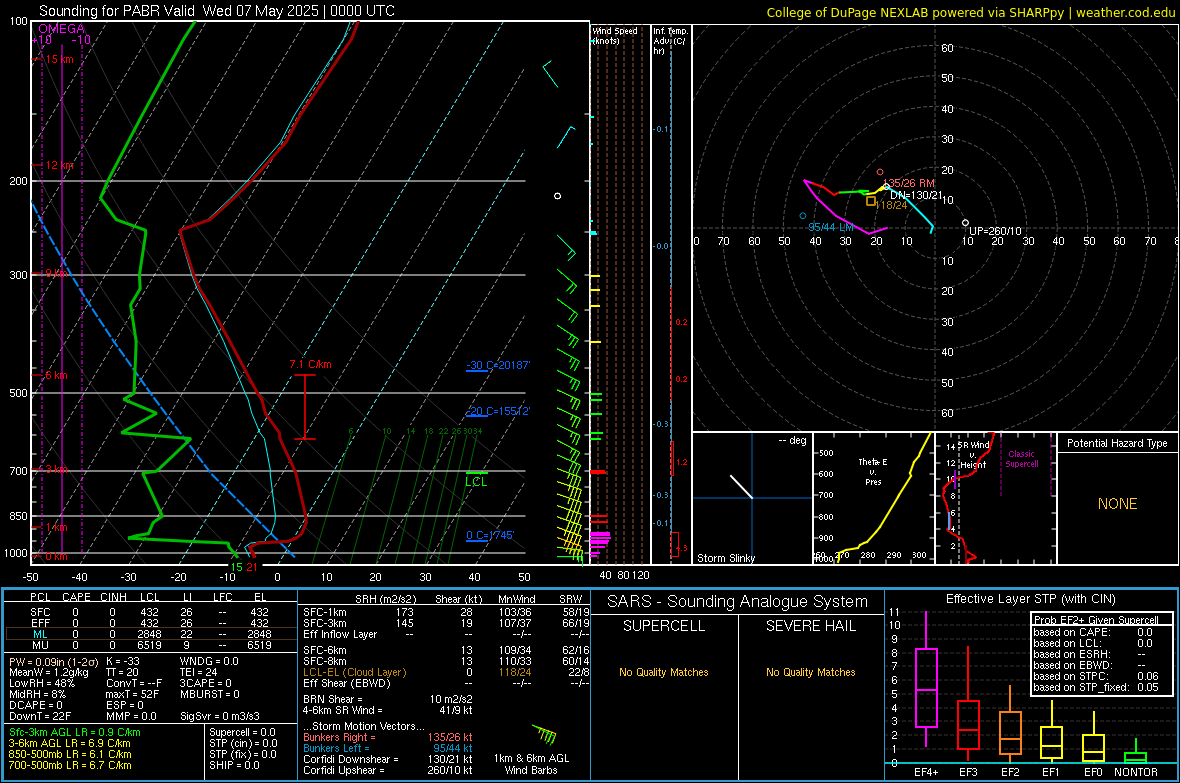Select the SFC parcel row
The width and height of the screenshot is (1180, 783).
(x=149, y=612)
